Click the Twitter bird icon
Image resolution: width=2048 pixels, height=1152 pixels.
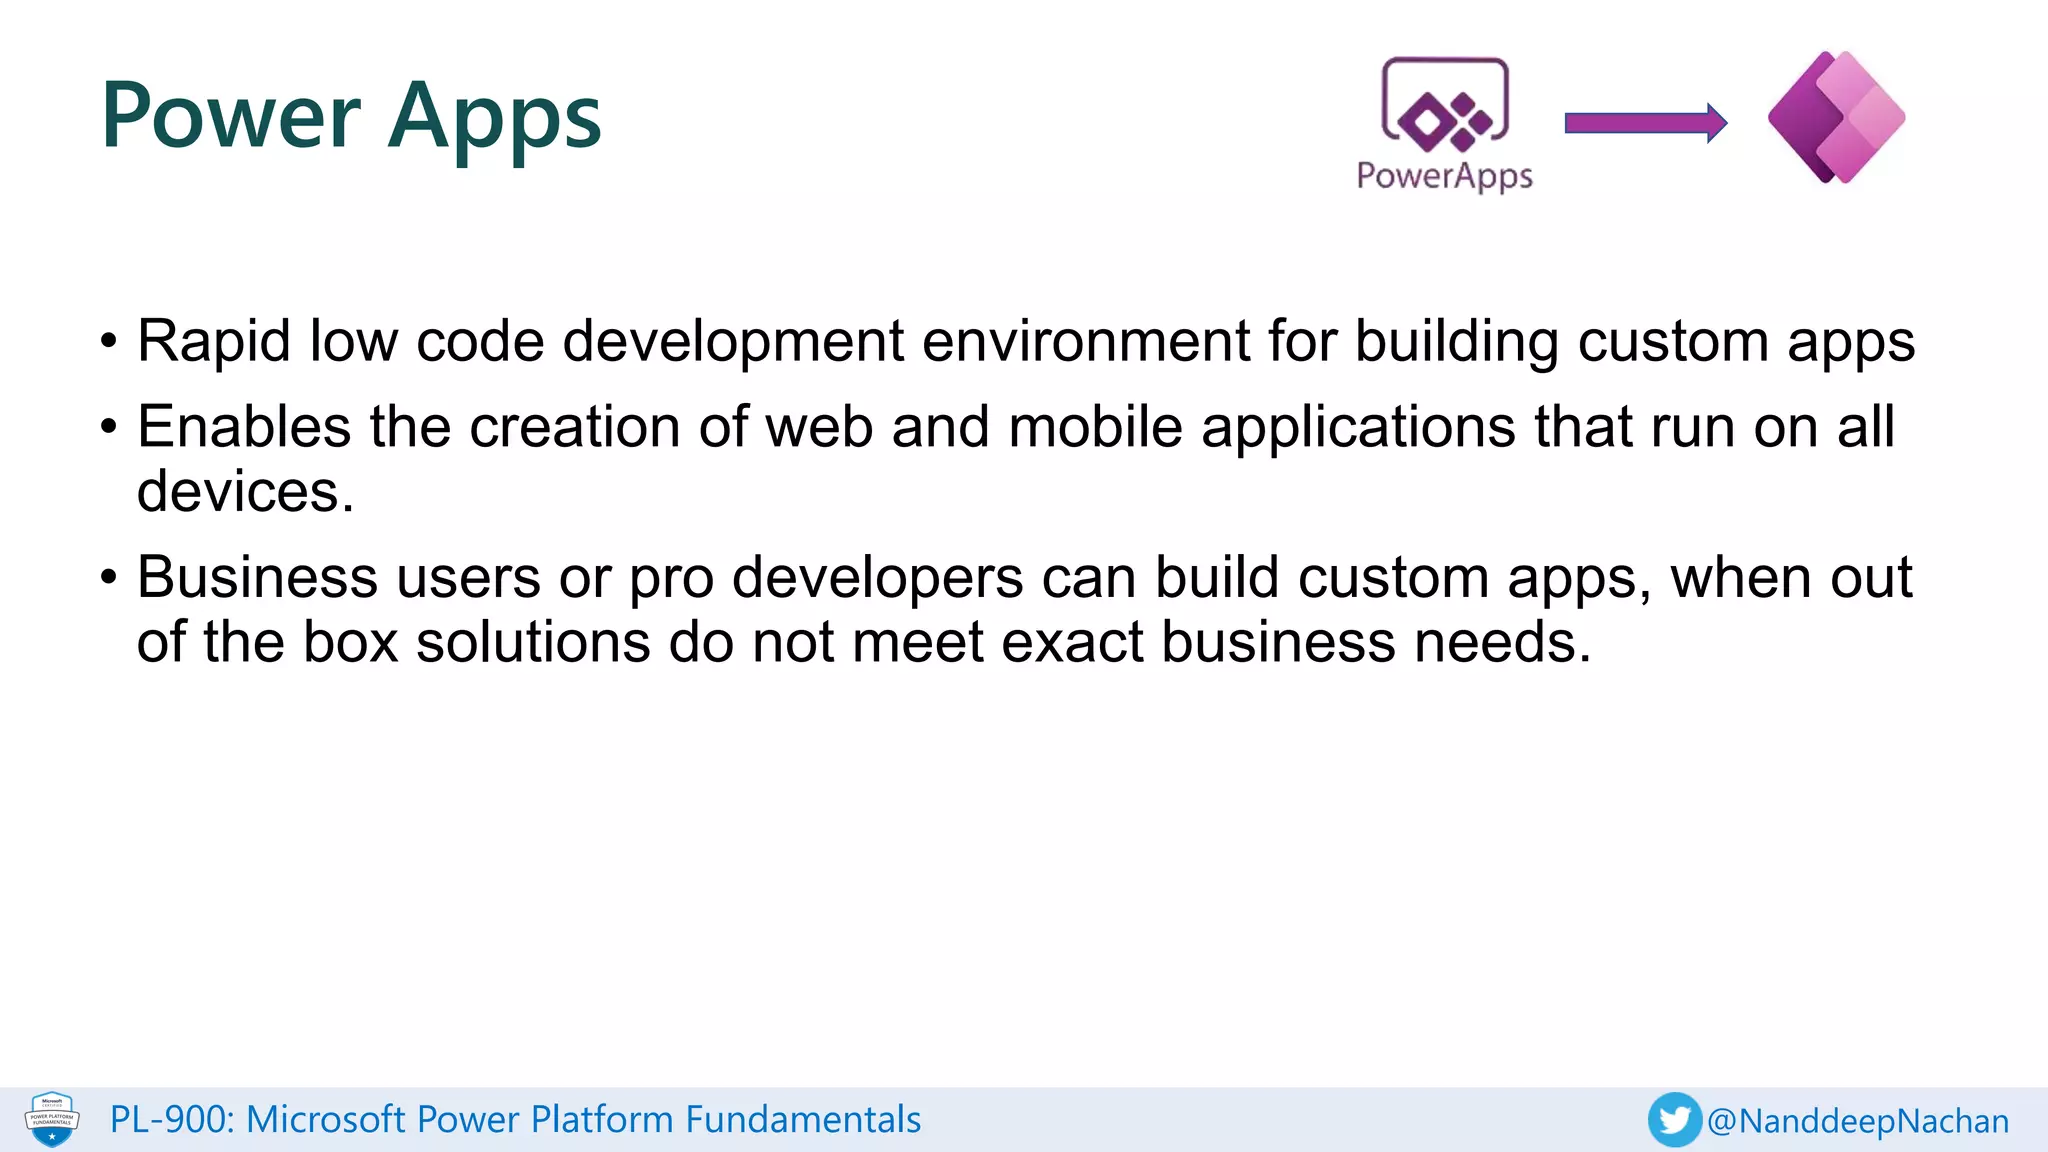click(1675, 1120)
